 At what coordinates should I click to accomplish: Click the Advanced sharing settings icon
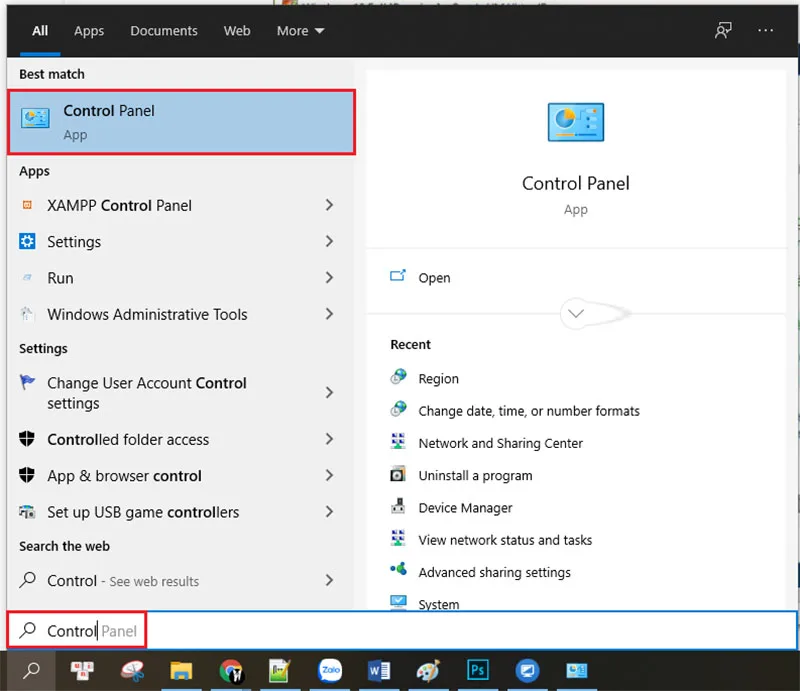(x=398, y=570)
